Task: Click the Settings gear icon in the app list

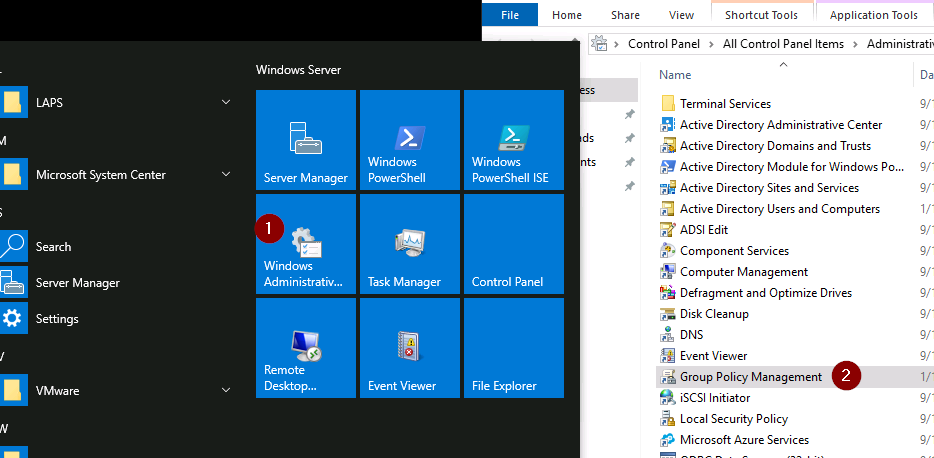Action: [13, 319]
